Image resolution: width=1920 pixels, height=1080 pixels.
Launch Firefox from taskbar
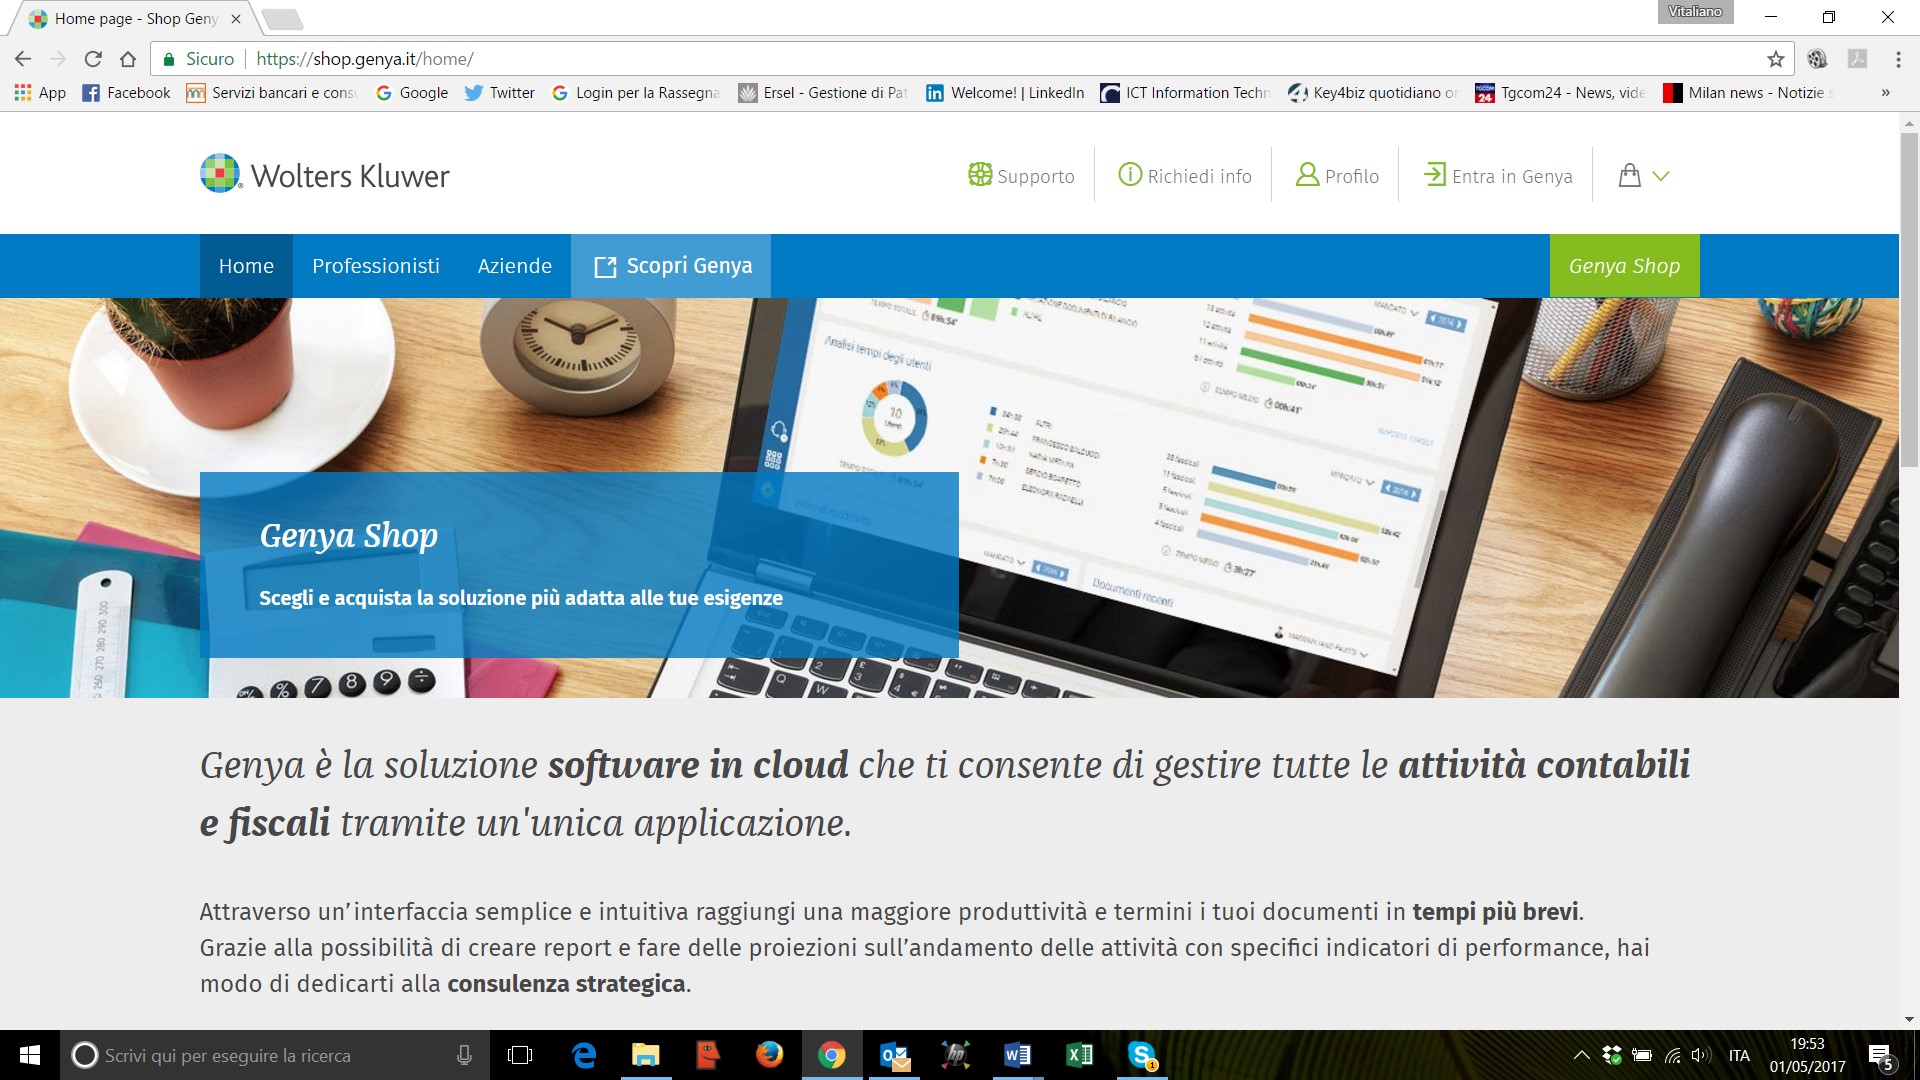(x=769, y=1055)
